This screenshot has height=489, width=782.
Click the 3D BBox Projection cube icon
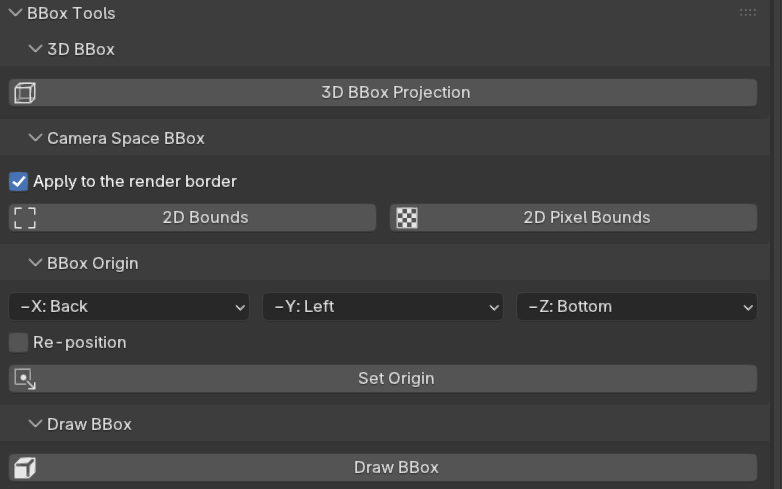[25, 93]
